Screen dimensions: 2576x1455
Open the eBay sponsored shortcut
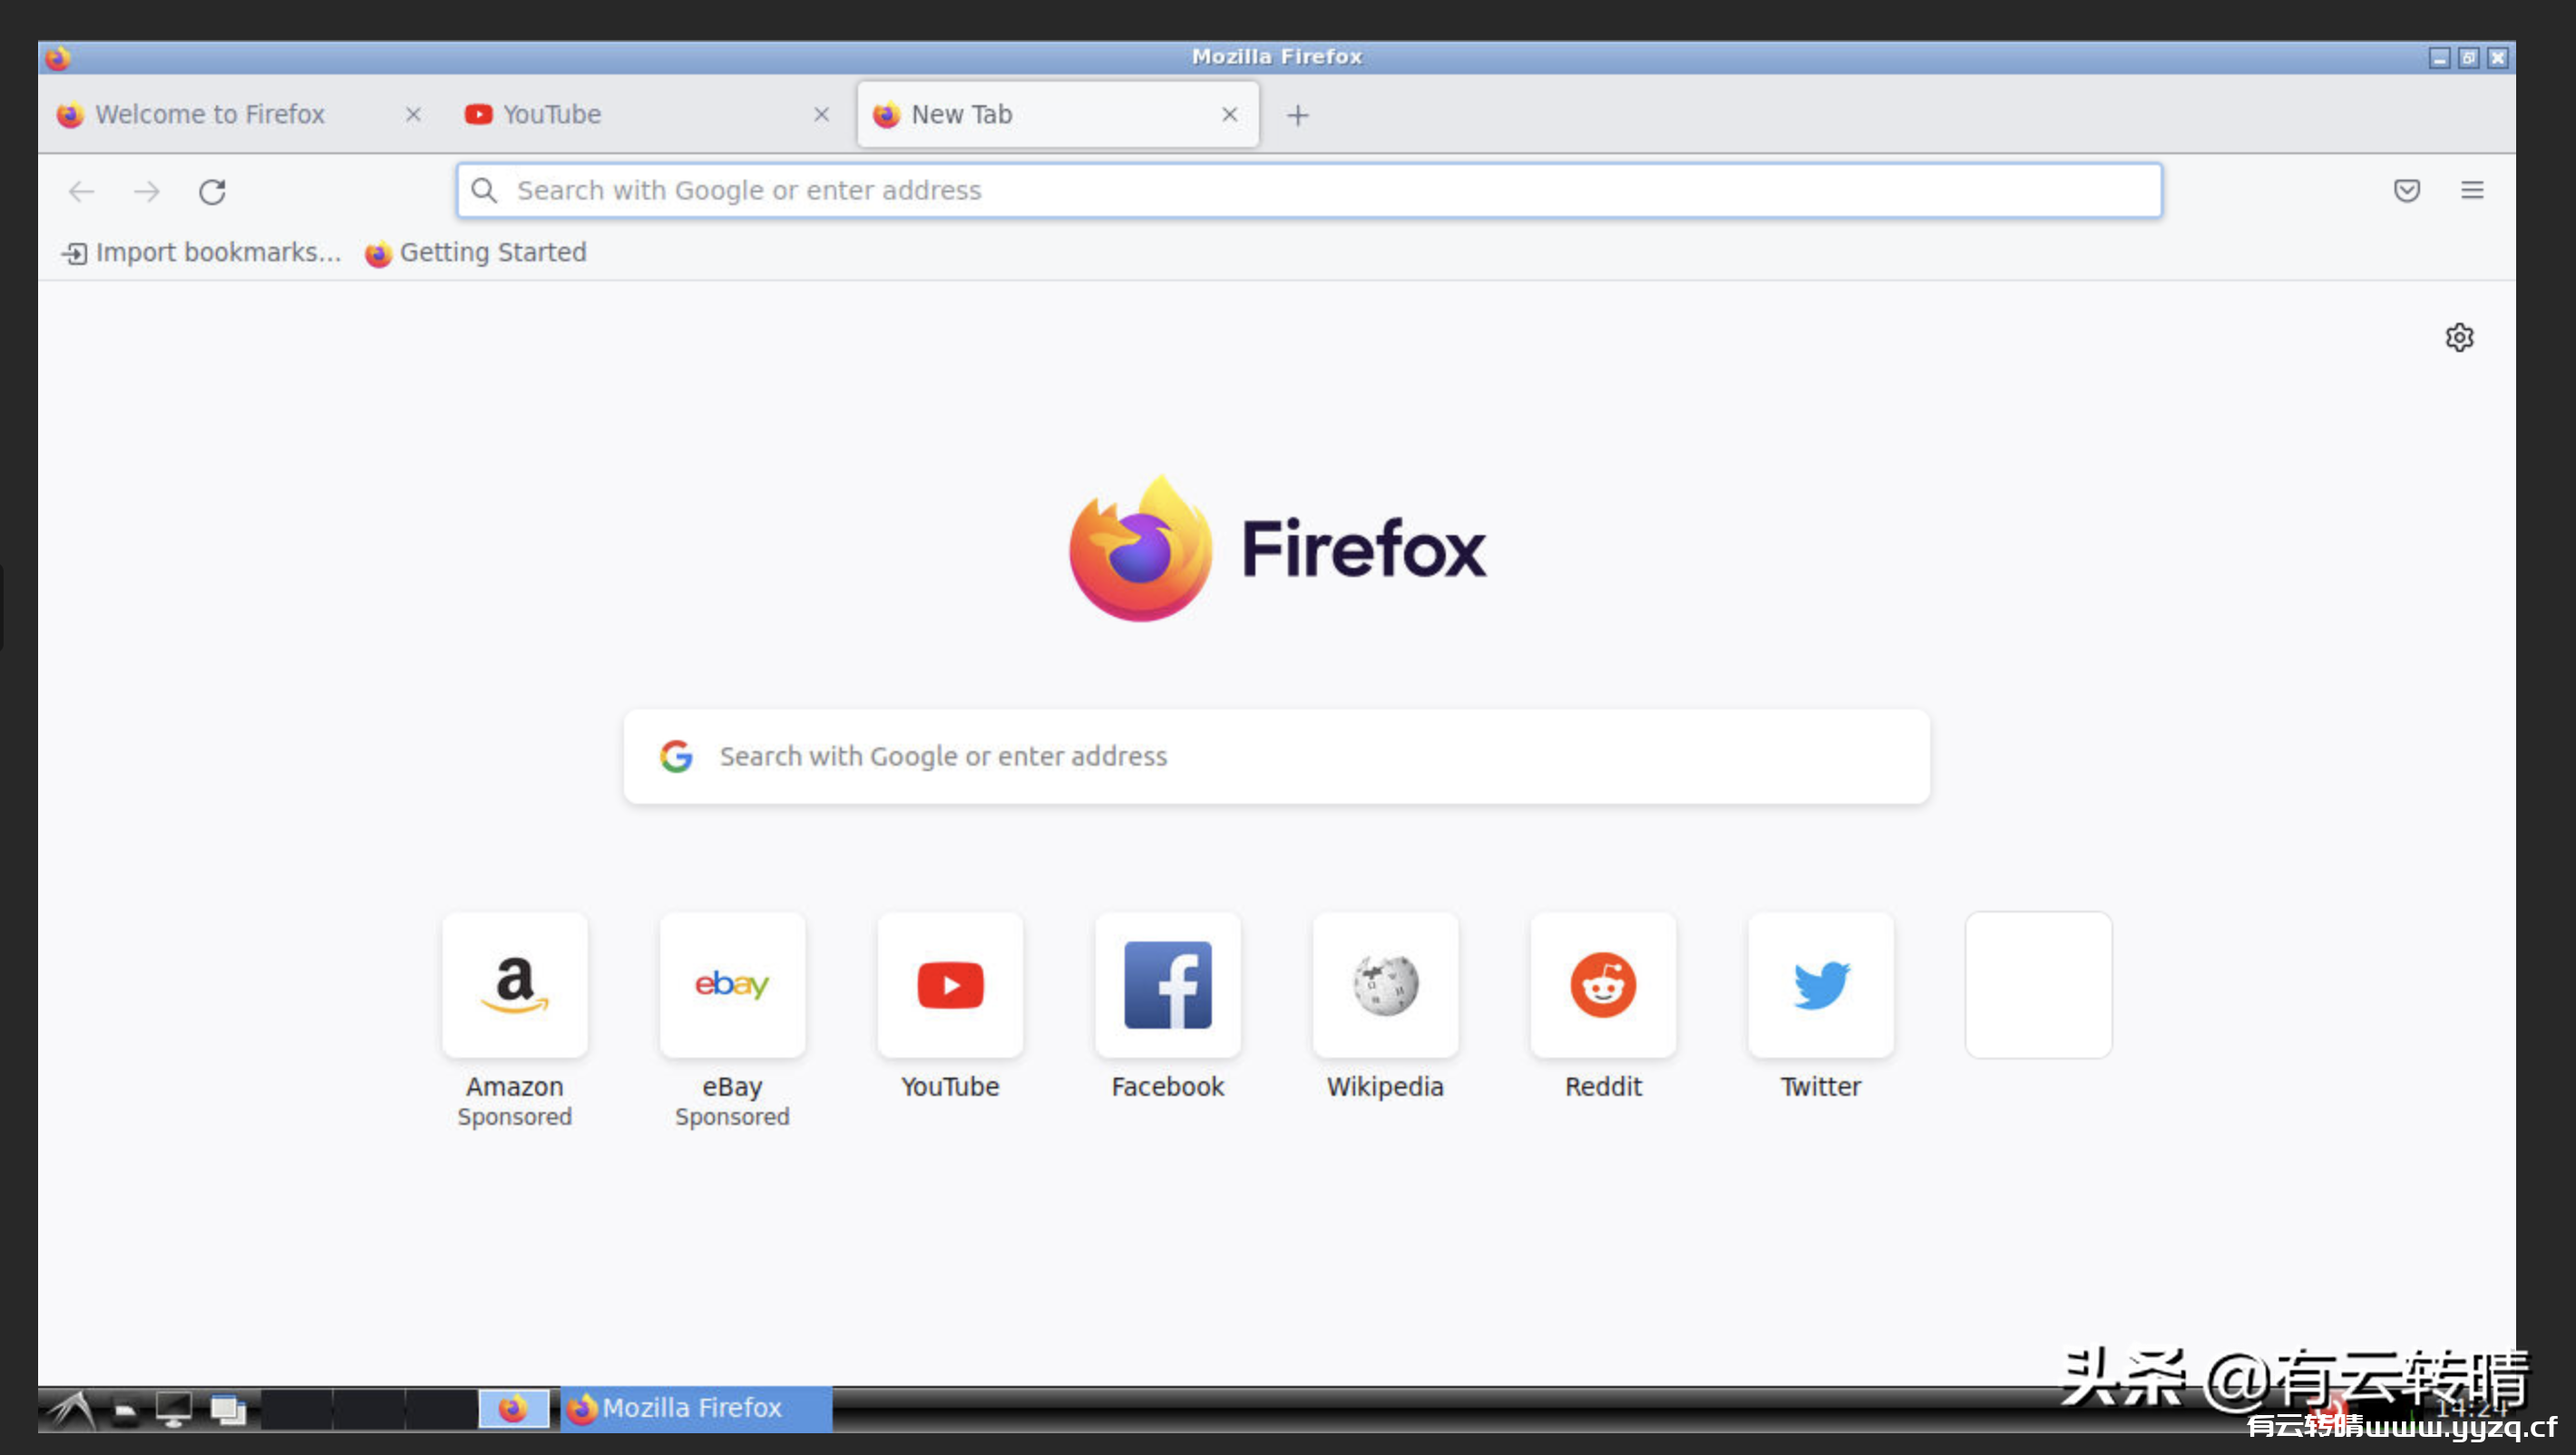[731, 985]
